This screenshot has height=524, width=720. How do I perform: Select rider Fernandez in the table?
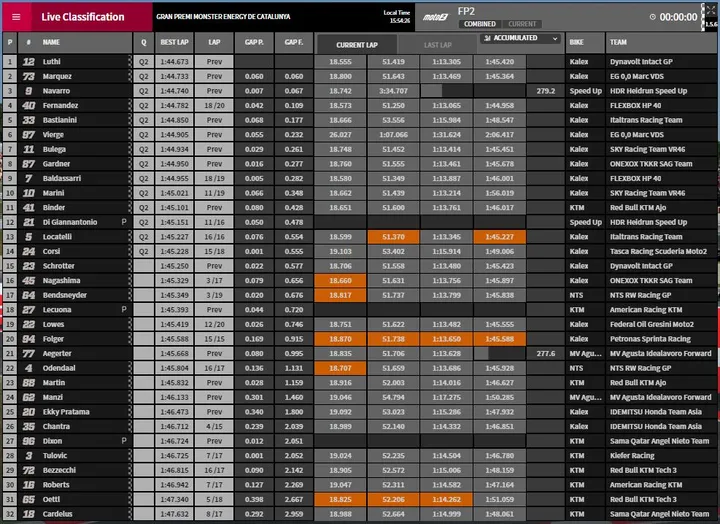click(x=60, y=106)
